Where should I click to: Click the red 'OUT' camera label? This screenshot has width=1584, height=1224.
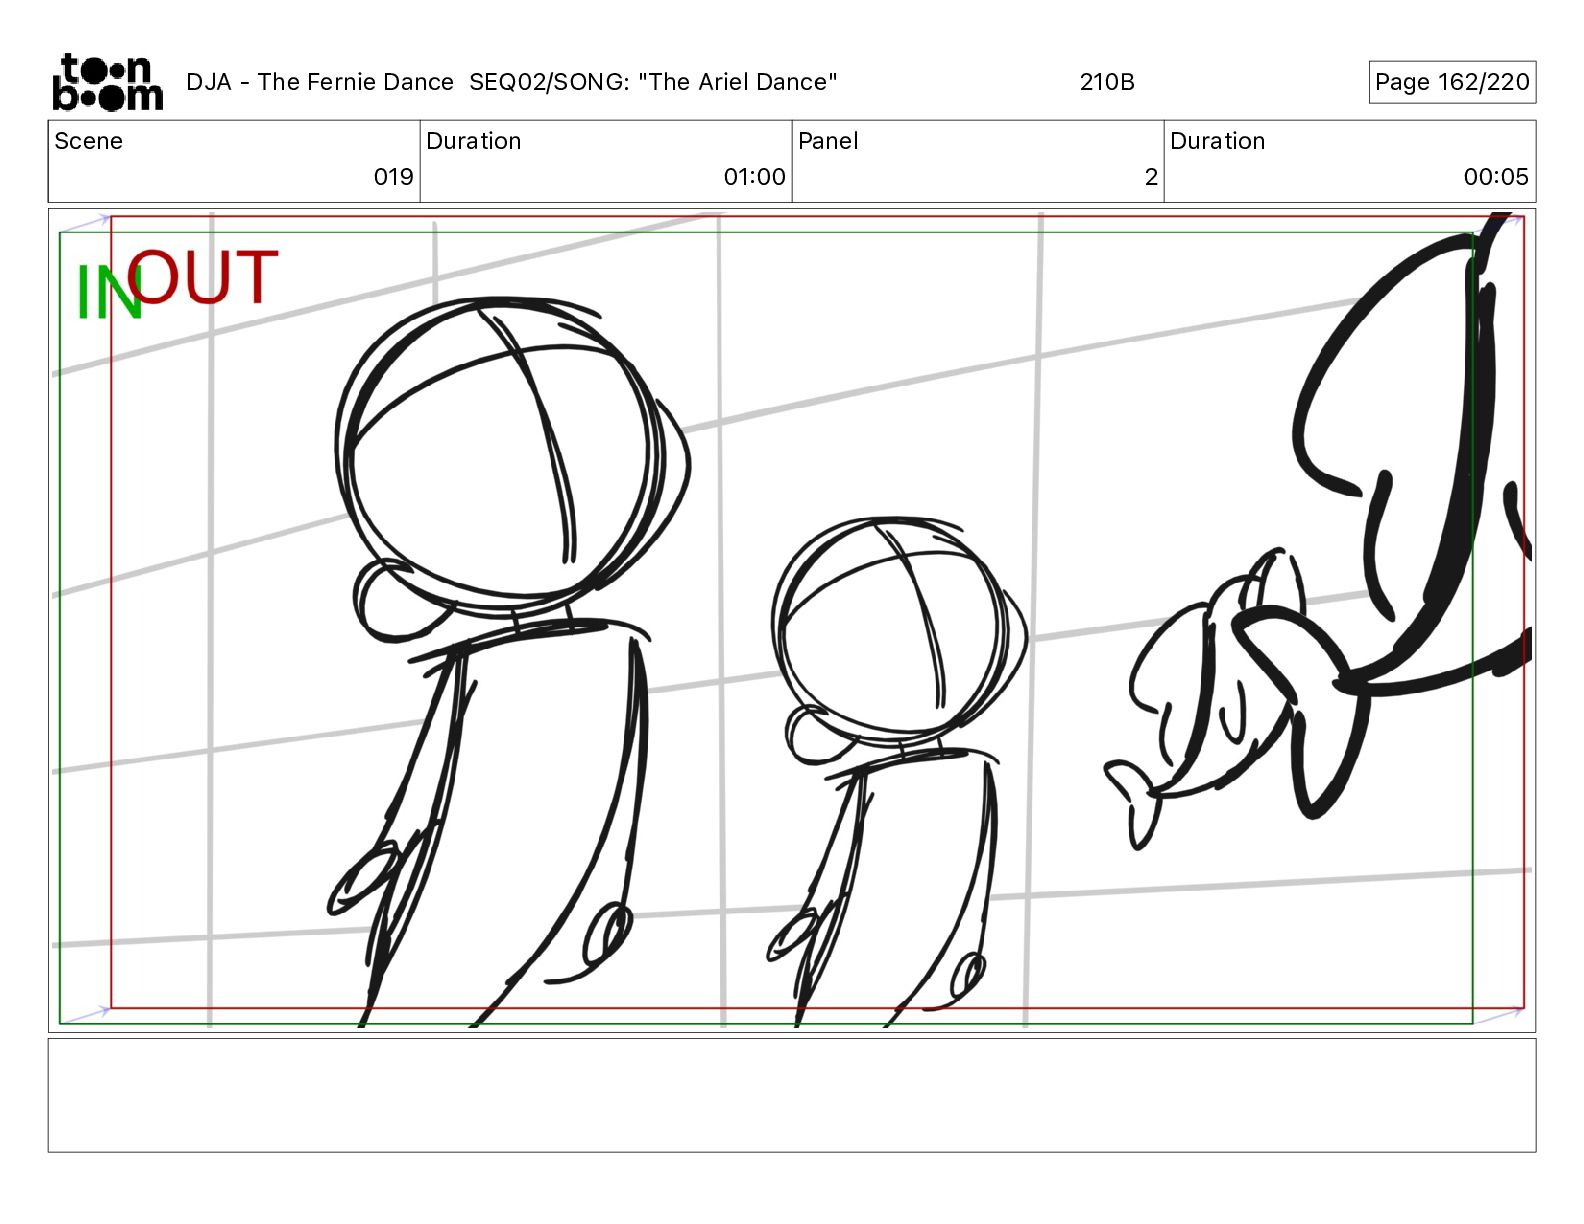[203, 276]
